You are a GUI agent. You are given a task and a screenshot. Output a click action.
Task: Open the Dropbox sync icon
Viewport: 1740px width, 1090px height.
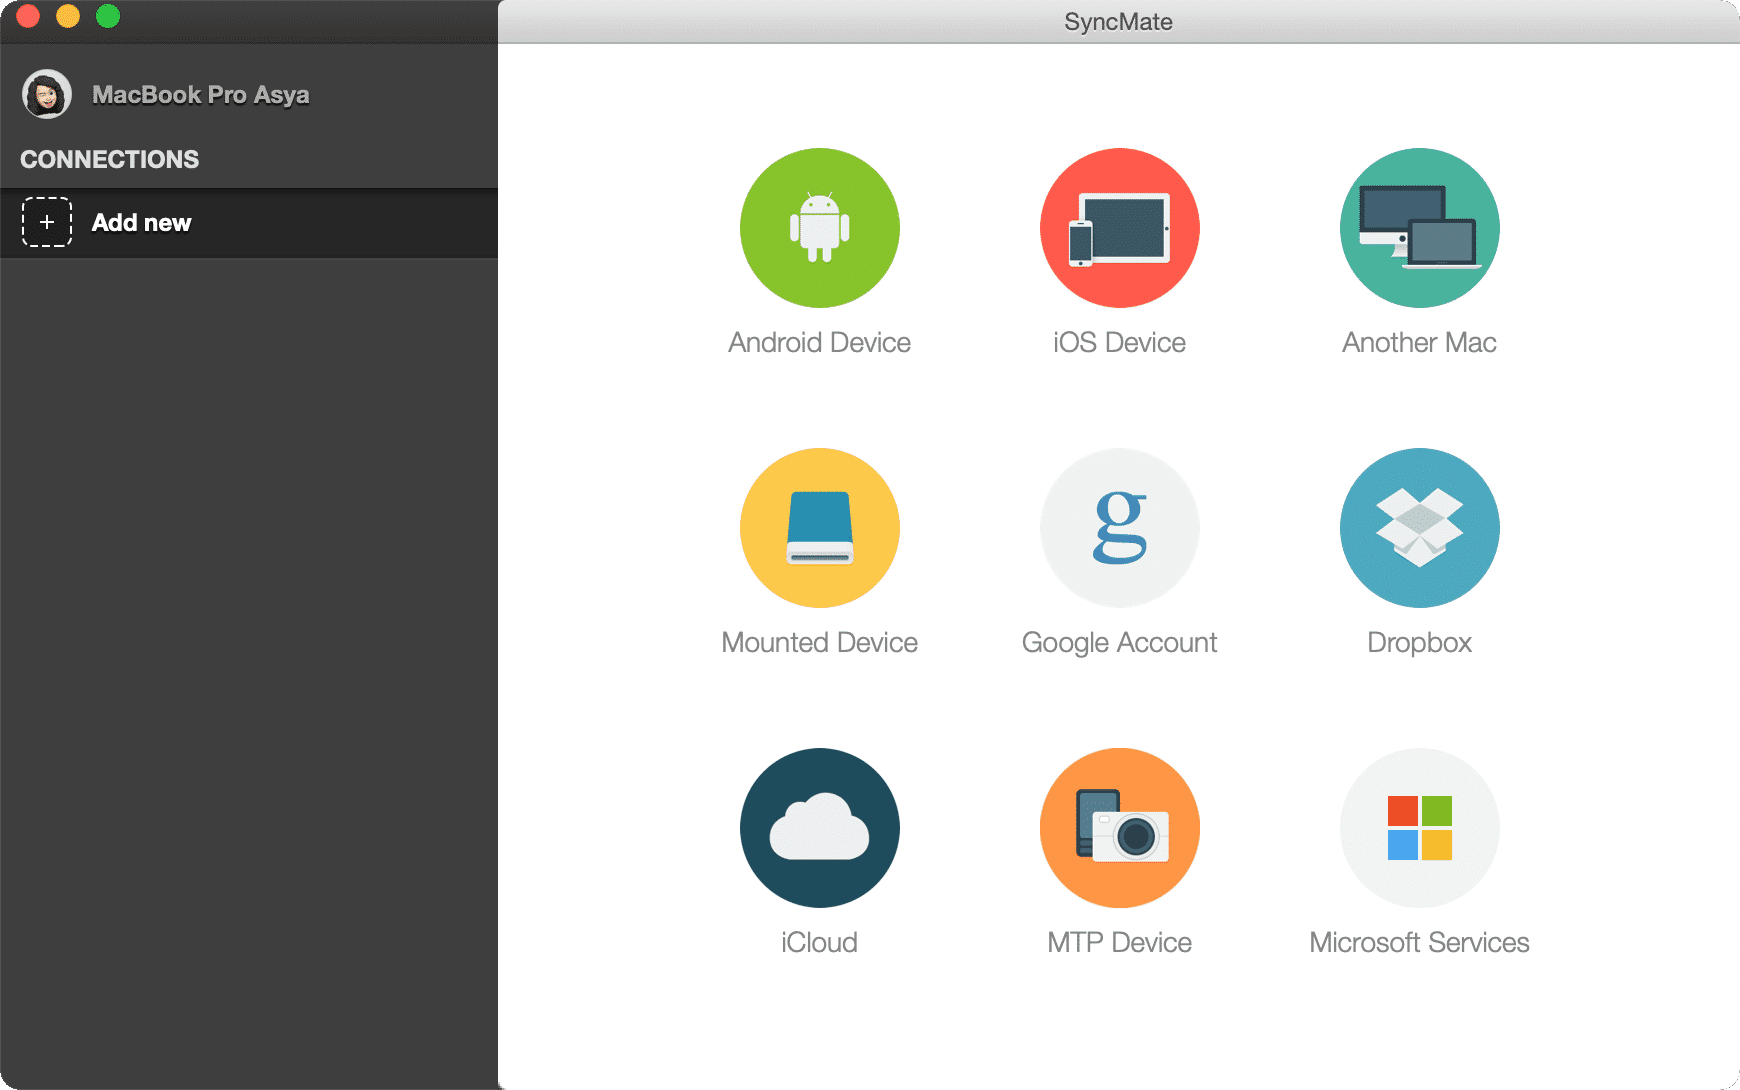[x=1419, y=528]
